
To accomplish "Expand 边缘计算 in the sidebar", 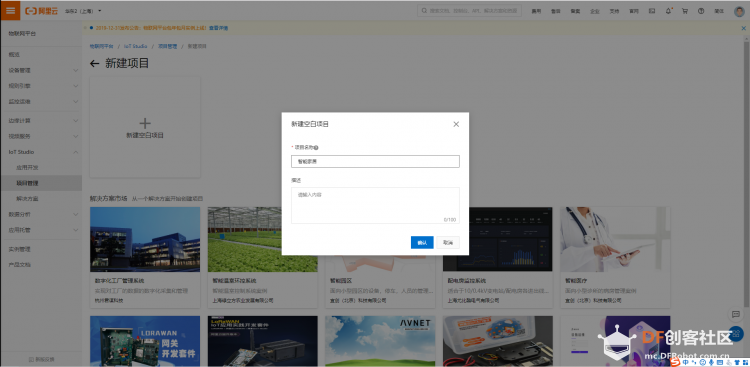I will point(41,121).
